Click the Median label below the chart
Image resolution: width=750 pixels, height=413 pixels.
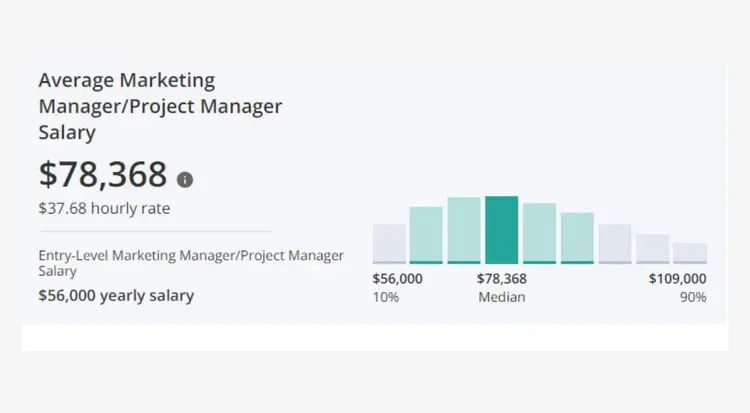click(x=501, y=297)
